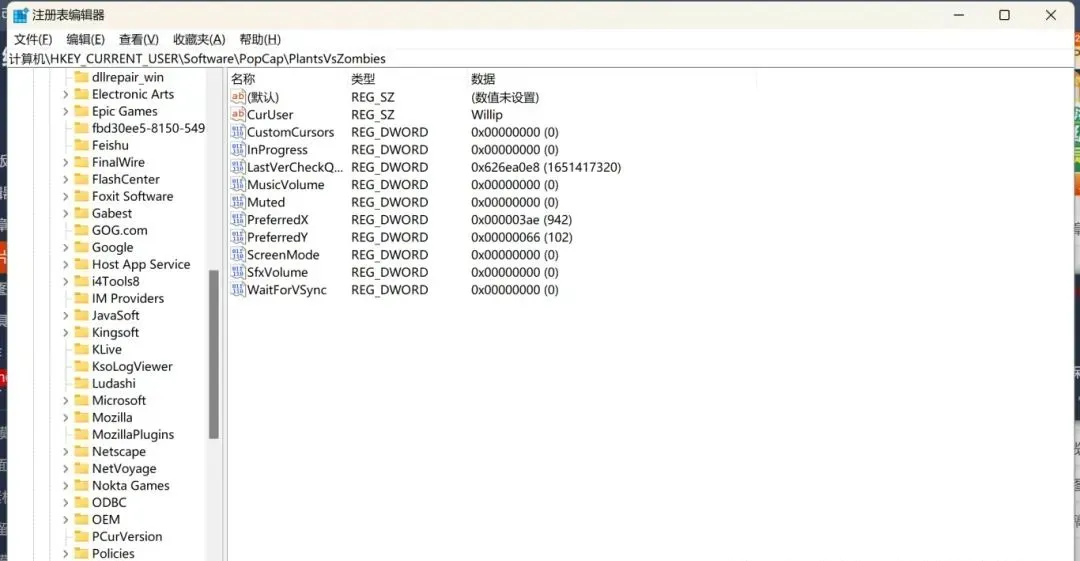Open the 收藏夹(A) menu
This screenshot has height=561, width=1080.
pyautogui.click(x=199, y=39)
